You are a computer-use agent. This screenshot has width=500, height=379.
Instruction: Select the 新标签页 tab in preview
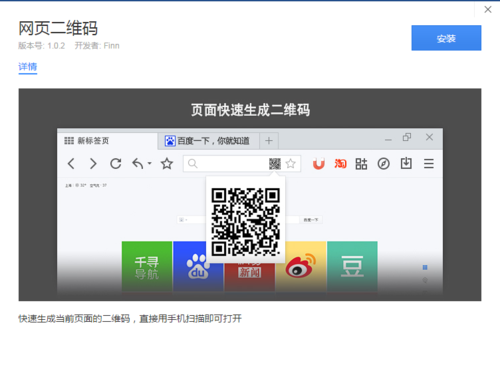[107, 141]
